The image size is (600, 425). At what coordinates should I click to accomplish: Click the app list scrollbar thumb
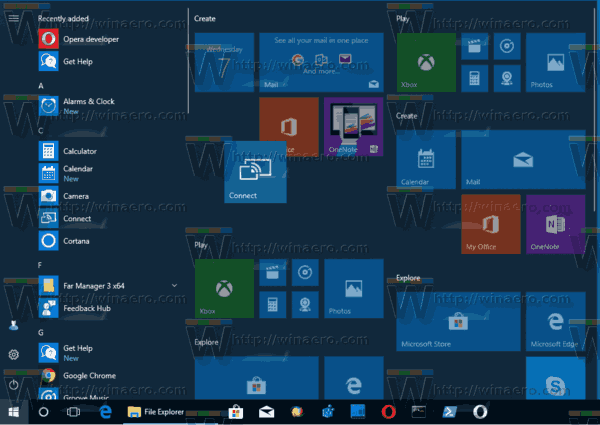[x=188, y=61]
